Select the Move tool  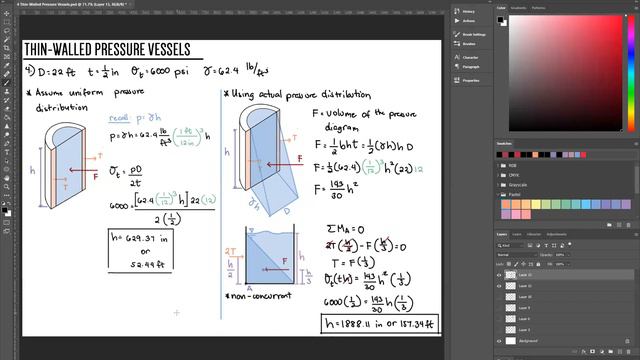(7, 13)
